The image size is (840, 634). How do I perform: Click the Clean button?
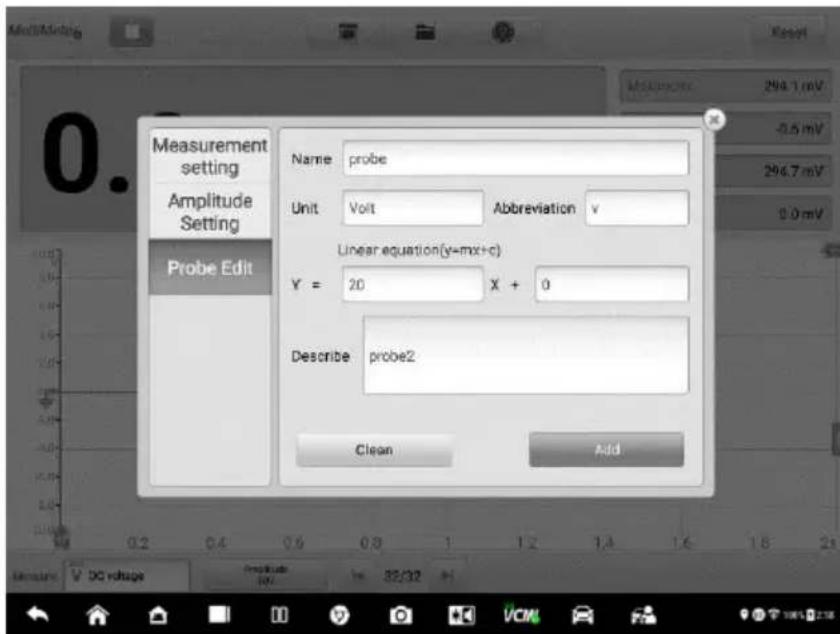pos(374,450)
